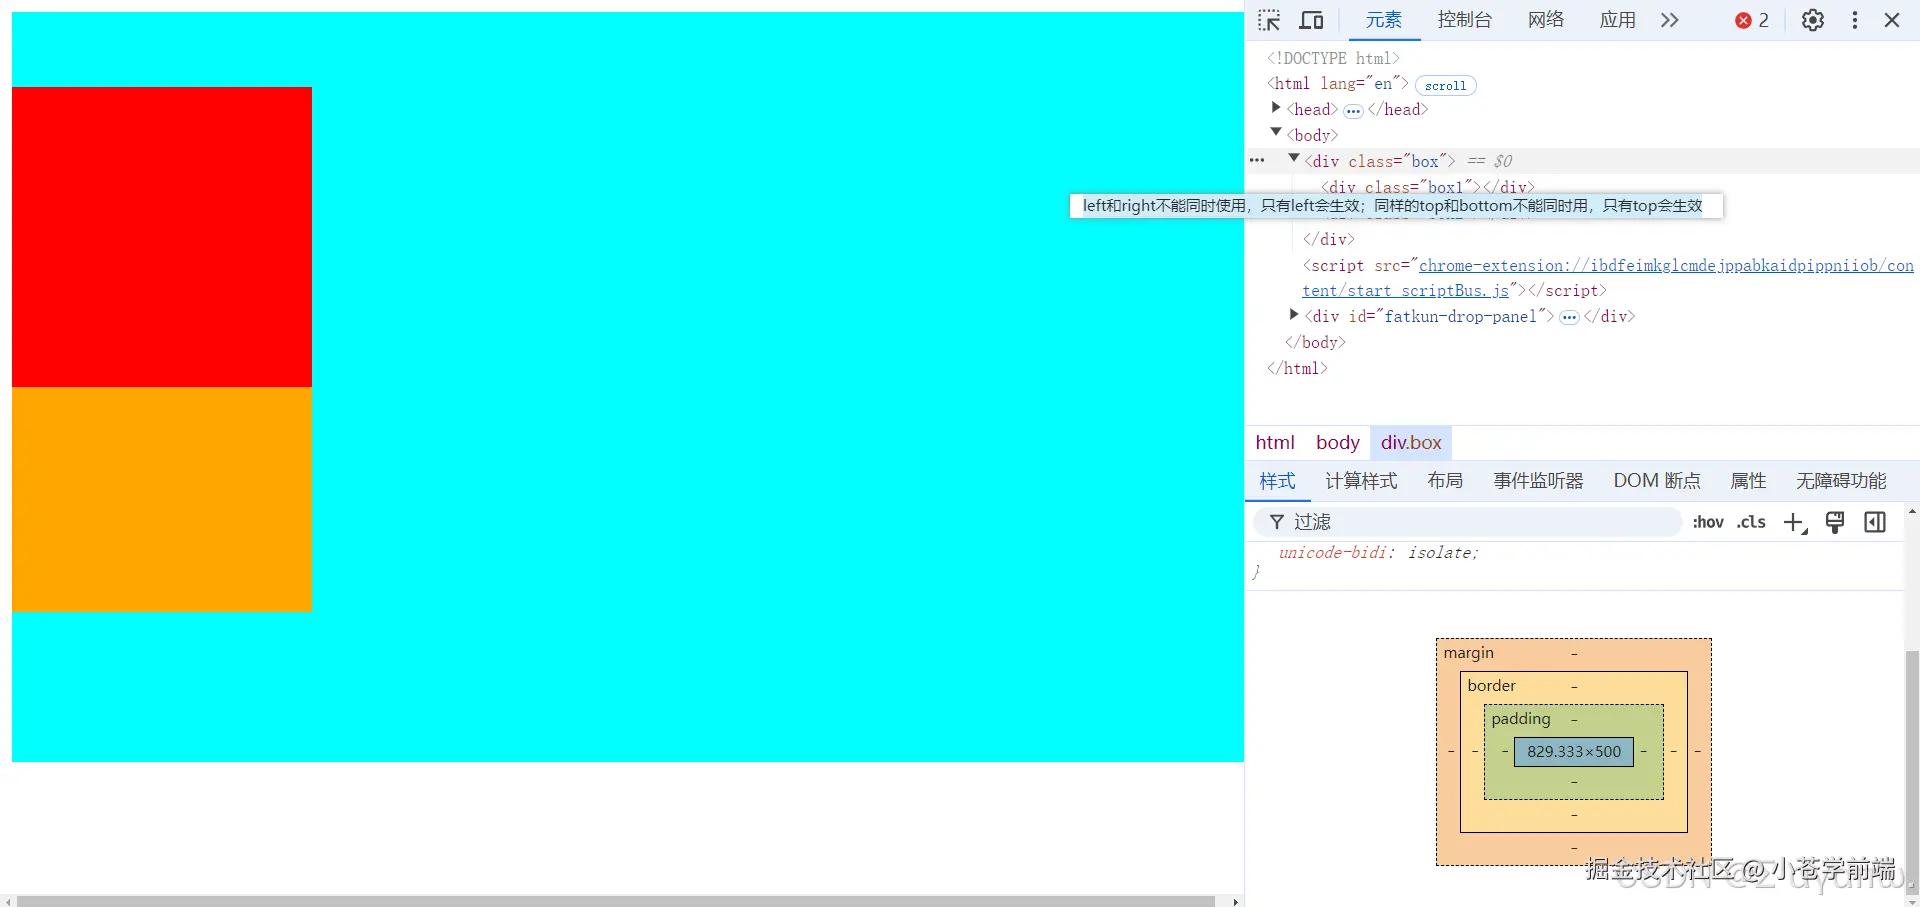Select div.box in the breadcrumb trail

(x=1411, y=442)
